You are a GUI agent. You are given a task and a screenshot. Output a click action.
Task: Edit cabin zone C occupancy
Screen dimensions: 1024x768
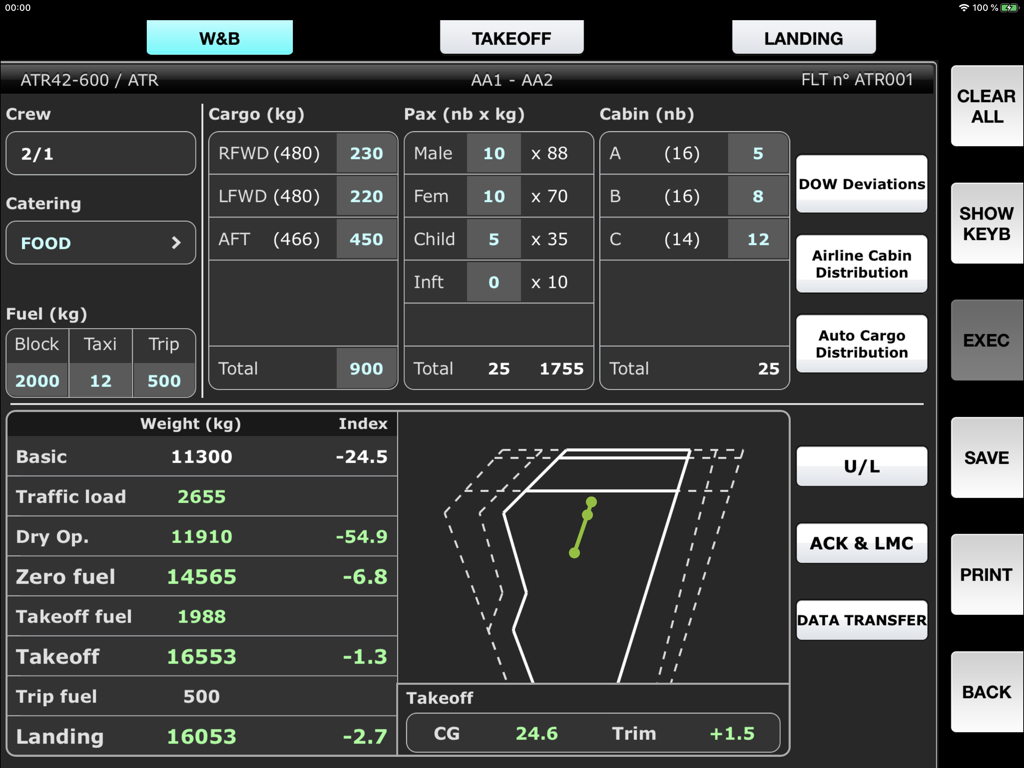click(x=758, y=239)
